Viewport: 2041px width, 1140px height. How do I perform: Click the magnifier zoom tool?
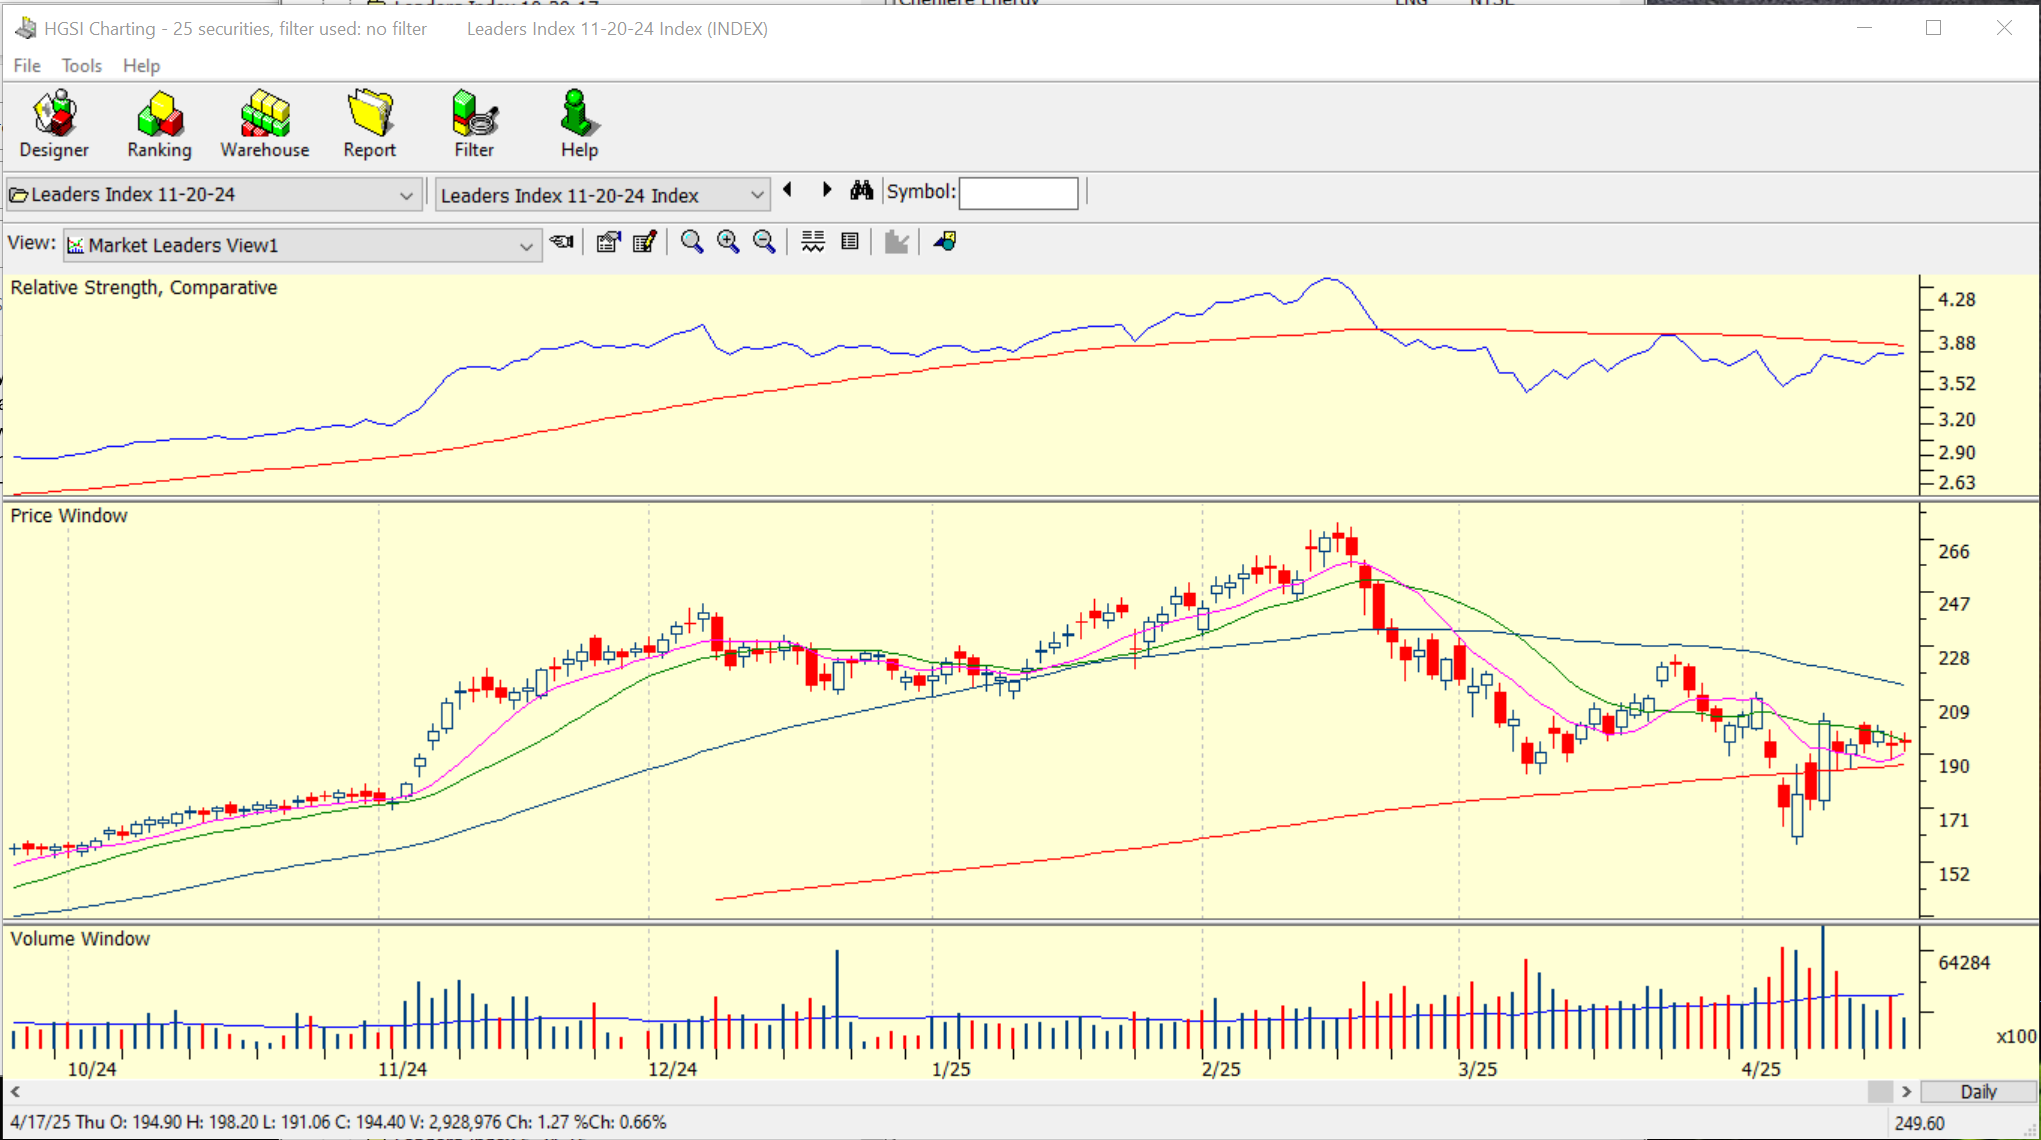[x=692, y=242]
